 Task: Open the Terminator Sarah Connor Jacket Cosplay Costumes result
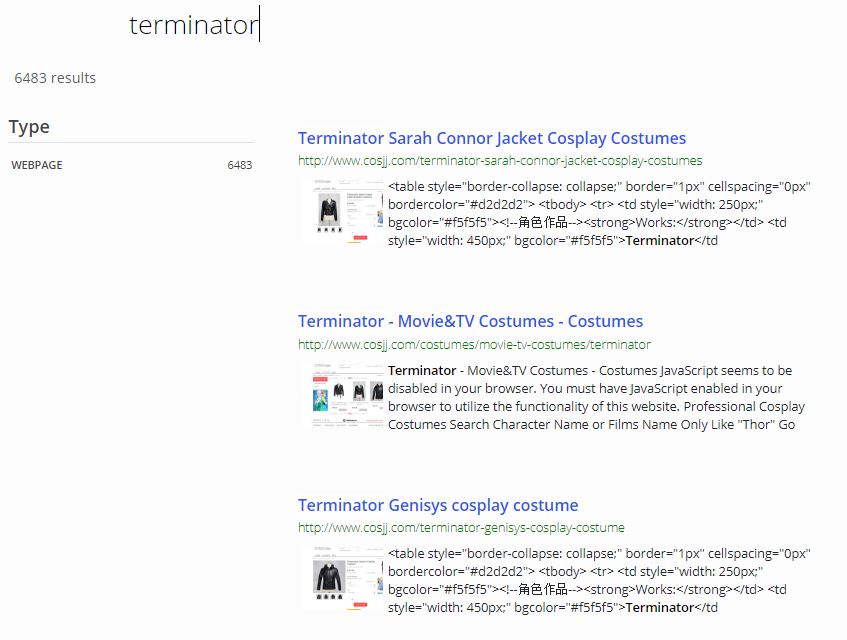pos(490,137)
